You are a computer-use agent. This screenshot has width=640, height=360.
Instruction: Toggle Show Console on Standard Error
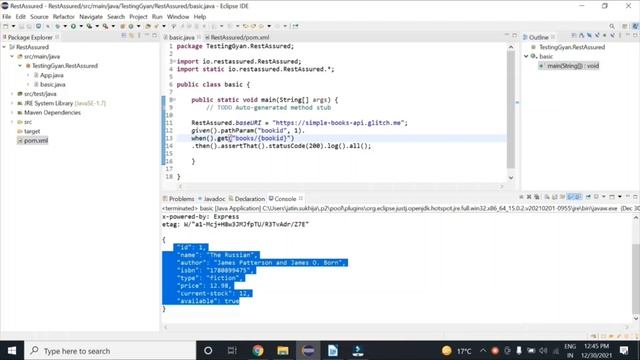pyautogui.click(x=578, y=197)
